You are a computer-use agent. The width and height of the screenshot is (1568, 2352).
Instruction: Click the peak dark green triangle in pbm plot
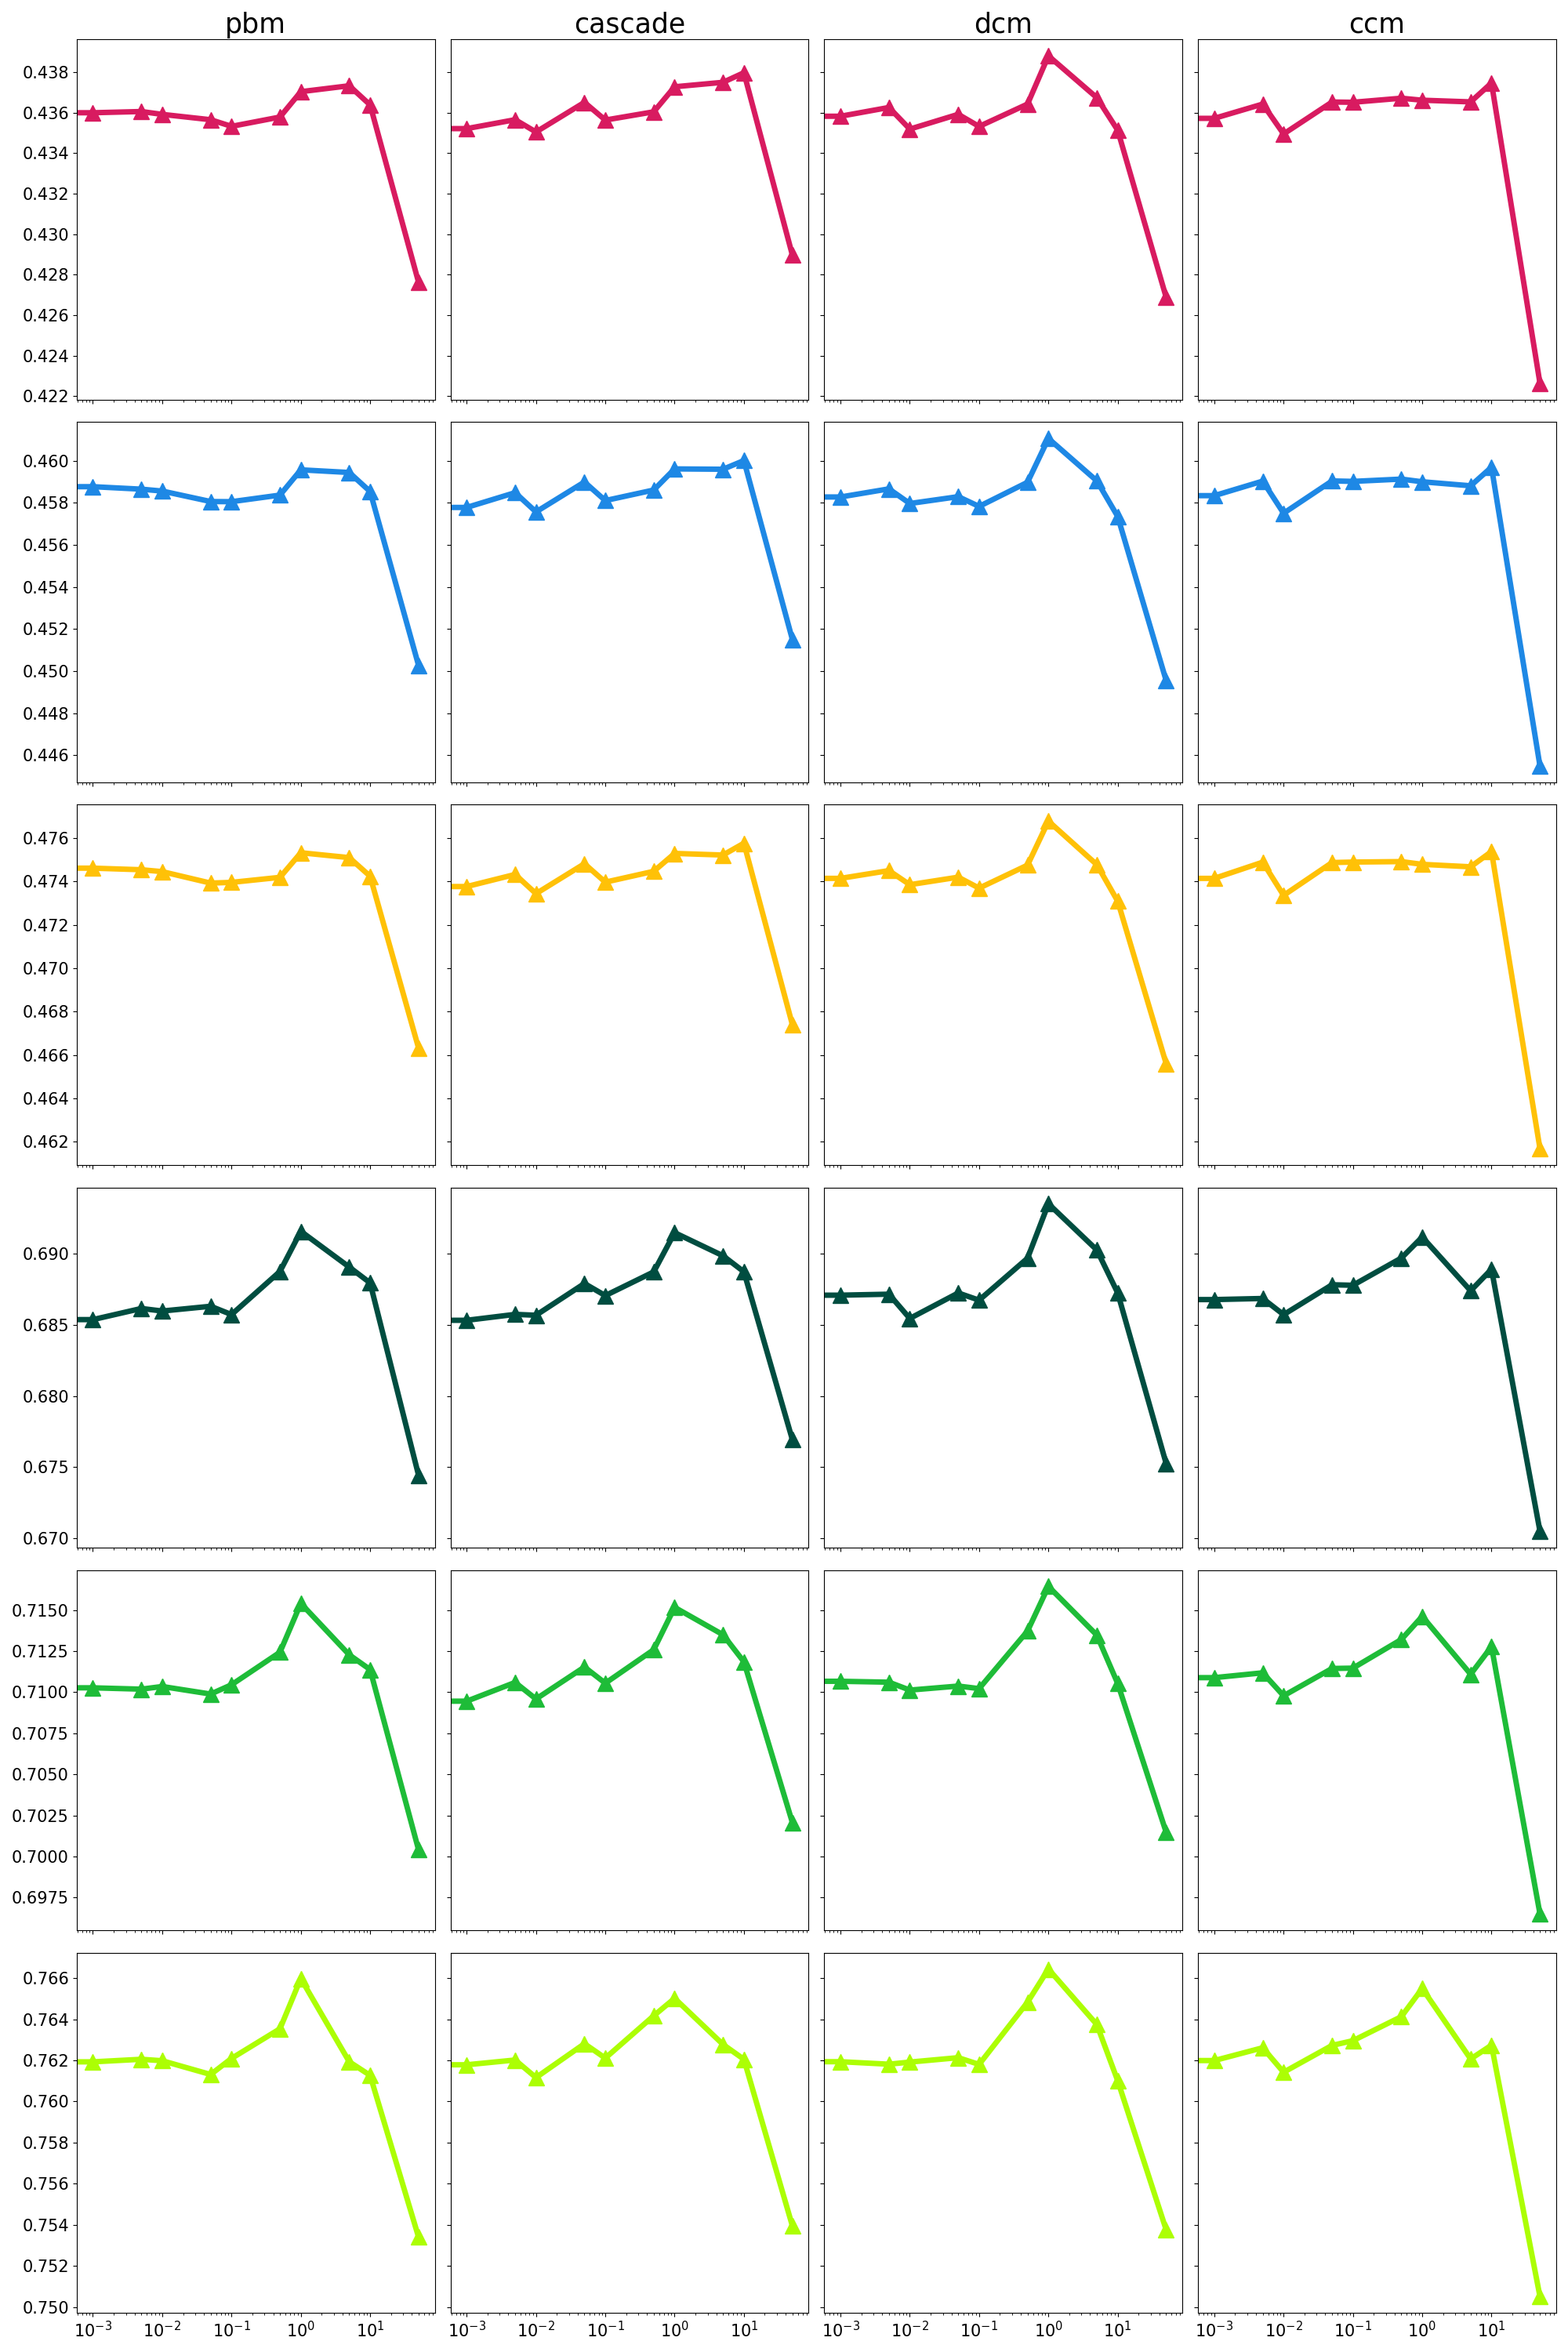pyautogui.click(x=301, y=1232)
